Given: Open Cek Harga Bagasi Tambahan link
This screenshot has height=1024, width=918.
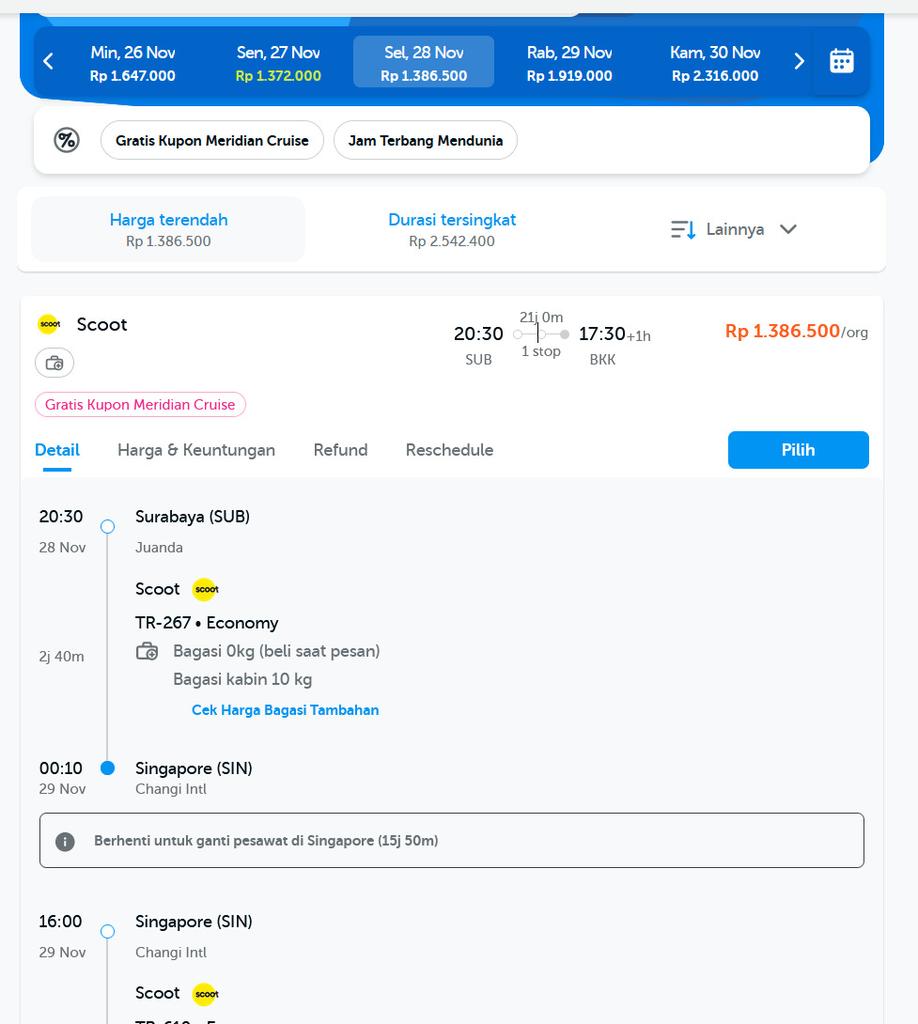Looking at the screenshot, I should [x=285, y=710].
